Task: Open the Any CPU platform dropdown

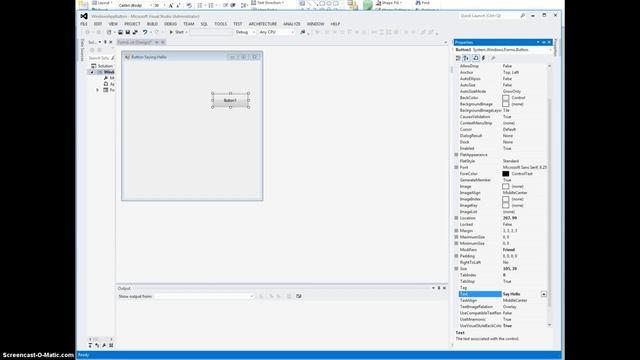Action: pyautogui.click(x=276, y=32)
